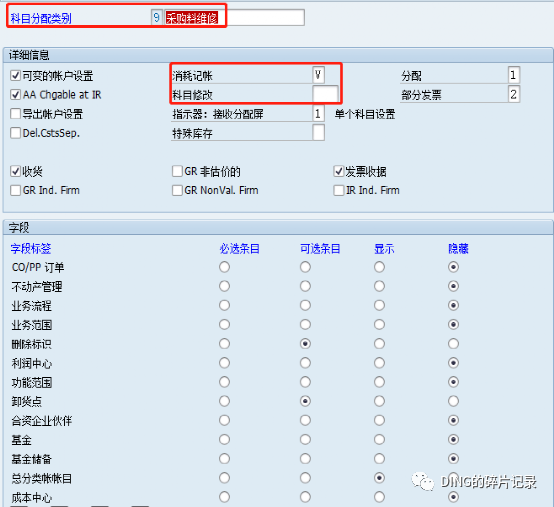Enable GR 非估价的 checkbox
Screen dimensions: 554x507
pyautogui.click(x=177, y=171)
